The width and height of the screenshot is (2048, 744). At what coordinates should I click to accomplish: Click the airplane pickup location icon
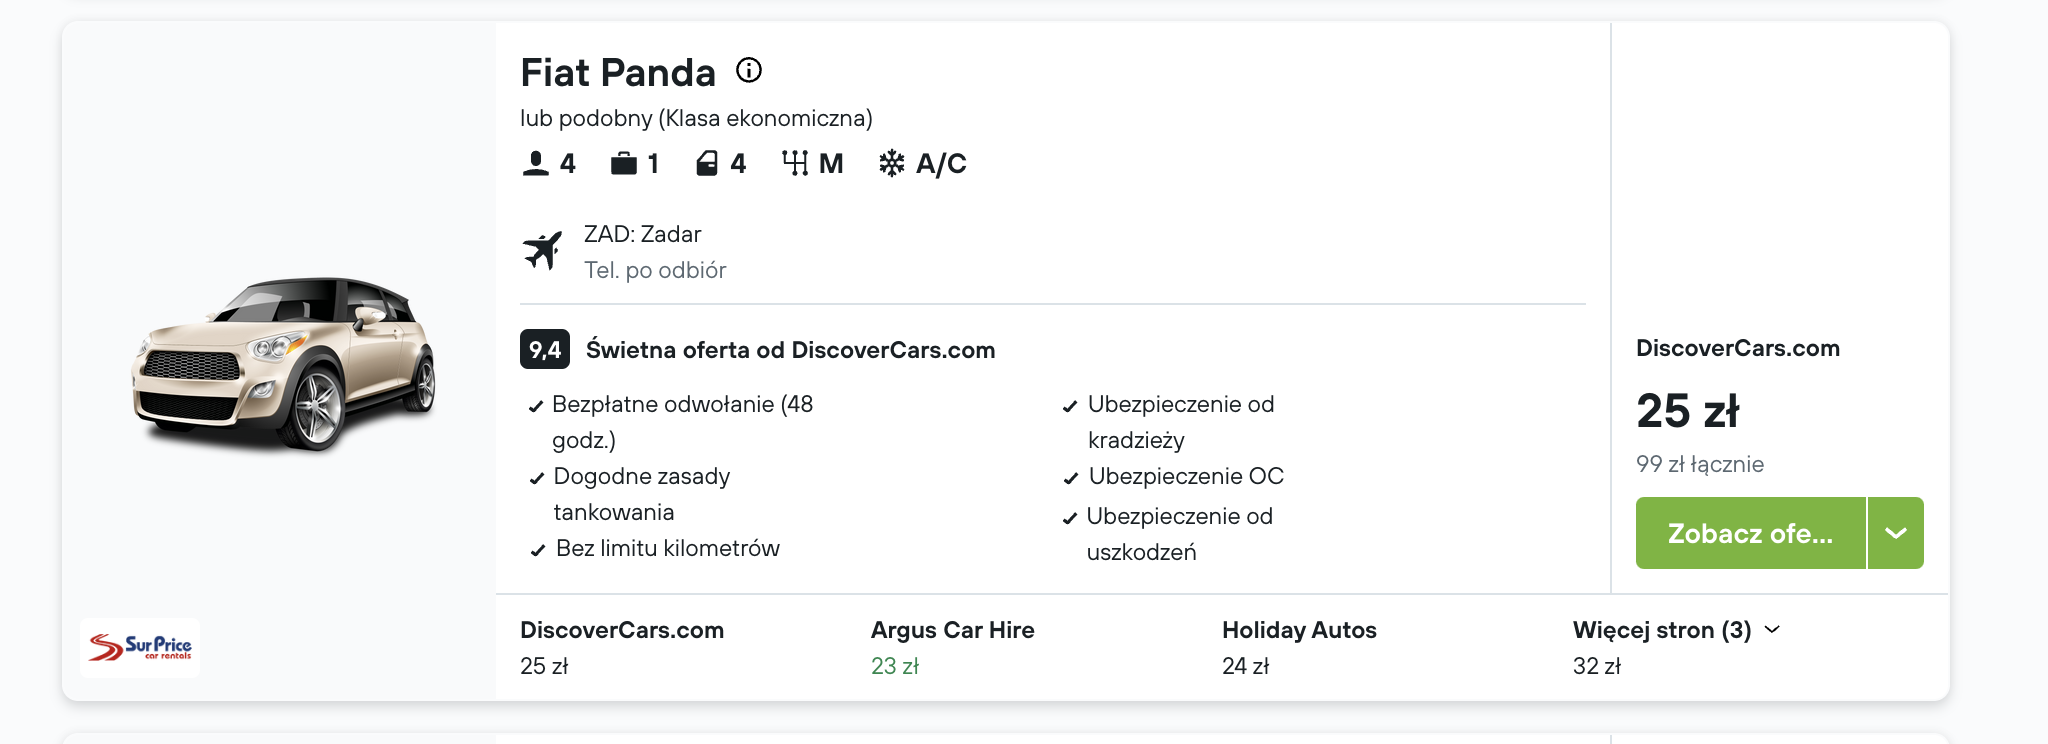(543, 250)
